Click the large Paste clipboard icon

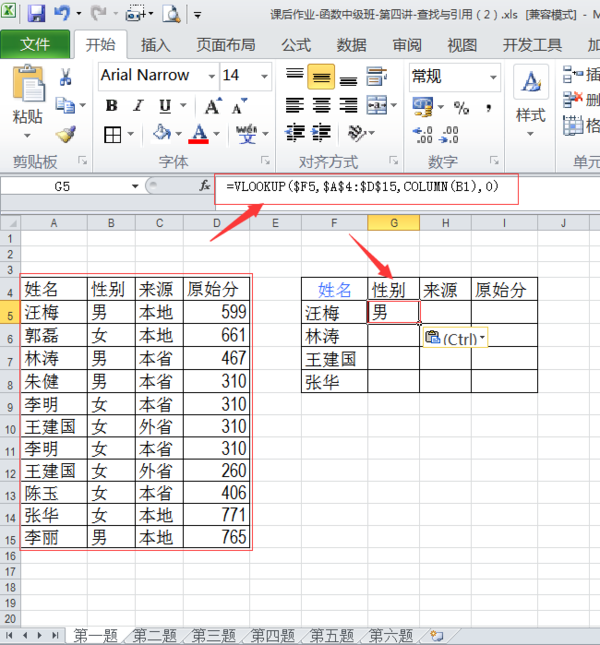coord(28,84)
